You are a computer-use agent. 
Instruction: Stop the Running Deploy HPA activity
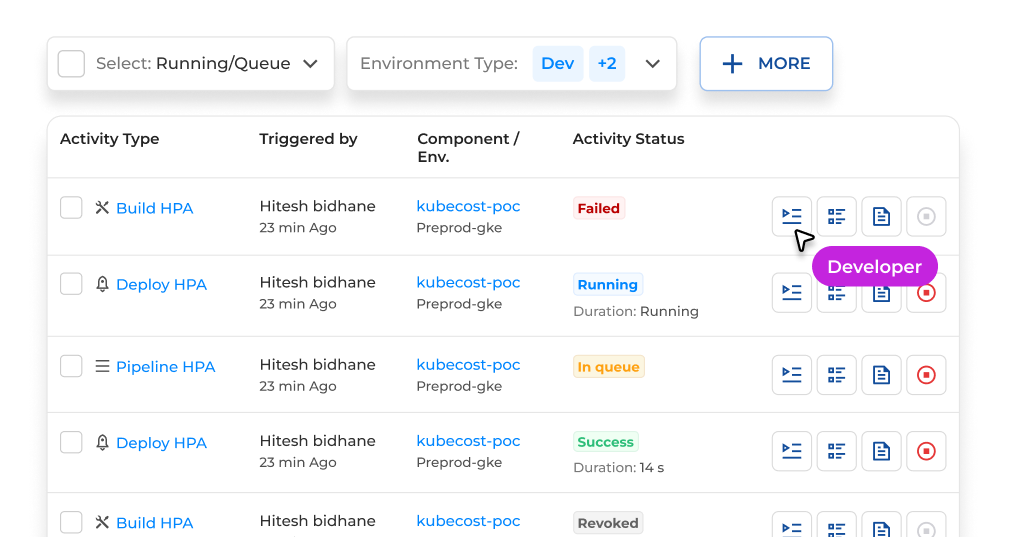pos(926,293)
